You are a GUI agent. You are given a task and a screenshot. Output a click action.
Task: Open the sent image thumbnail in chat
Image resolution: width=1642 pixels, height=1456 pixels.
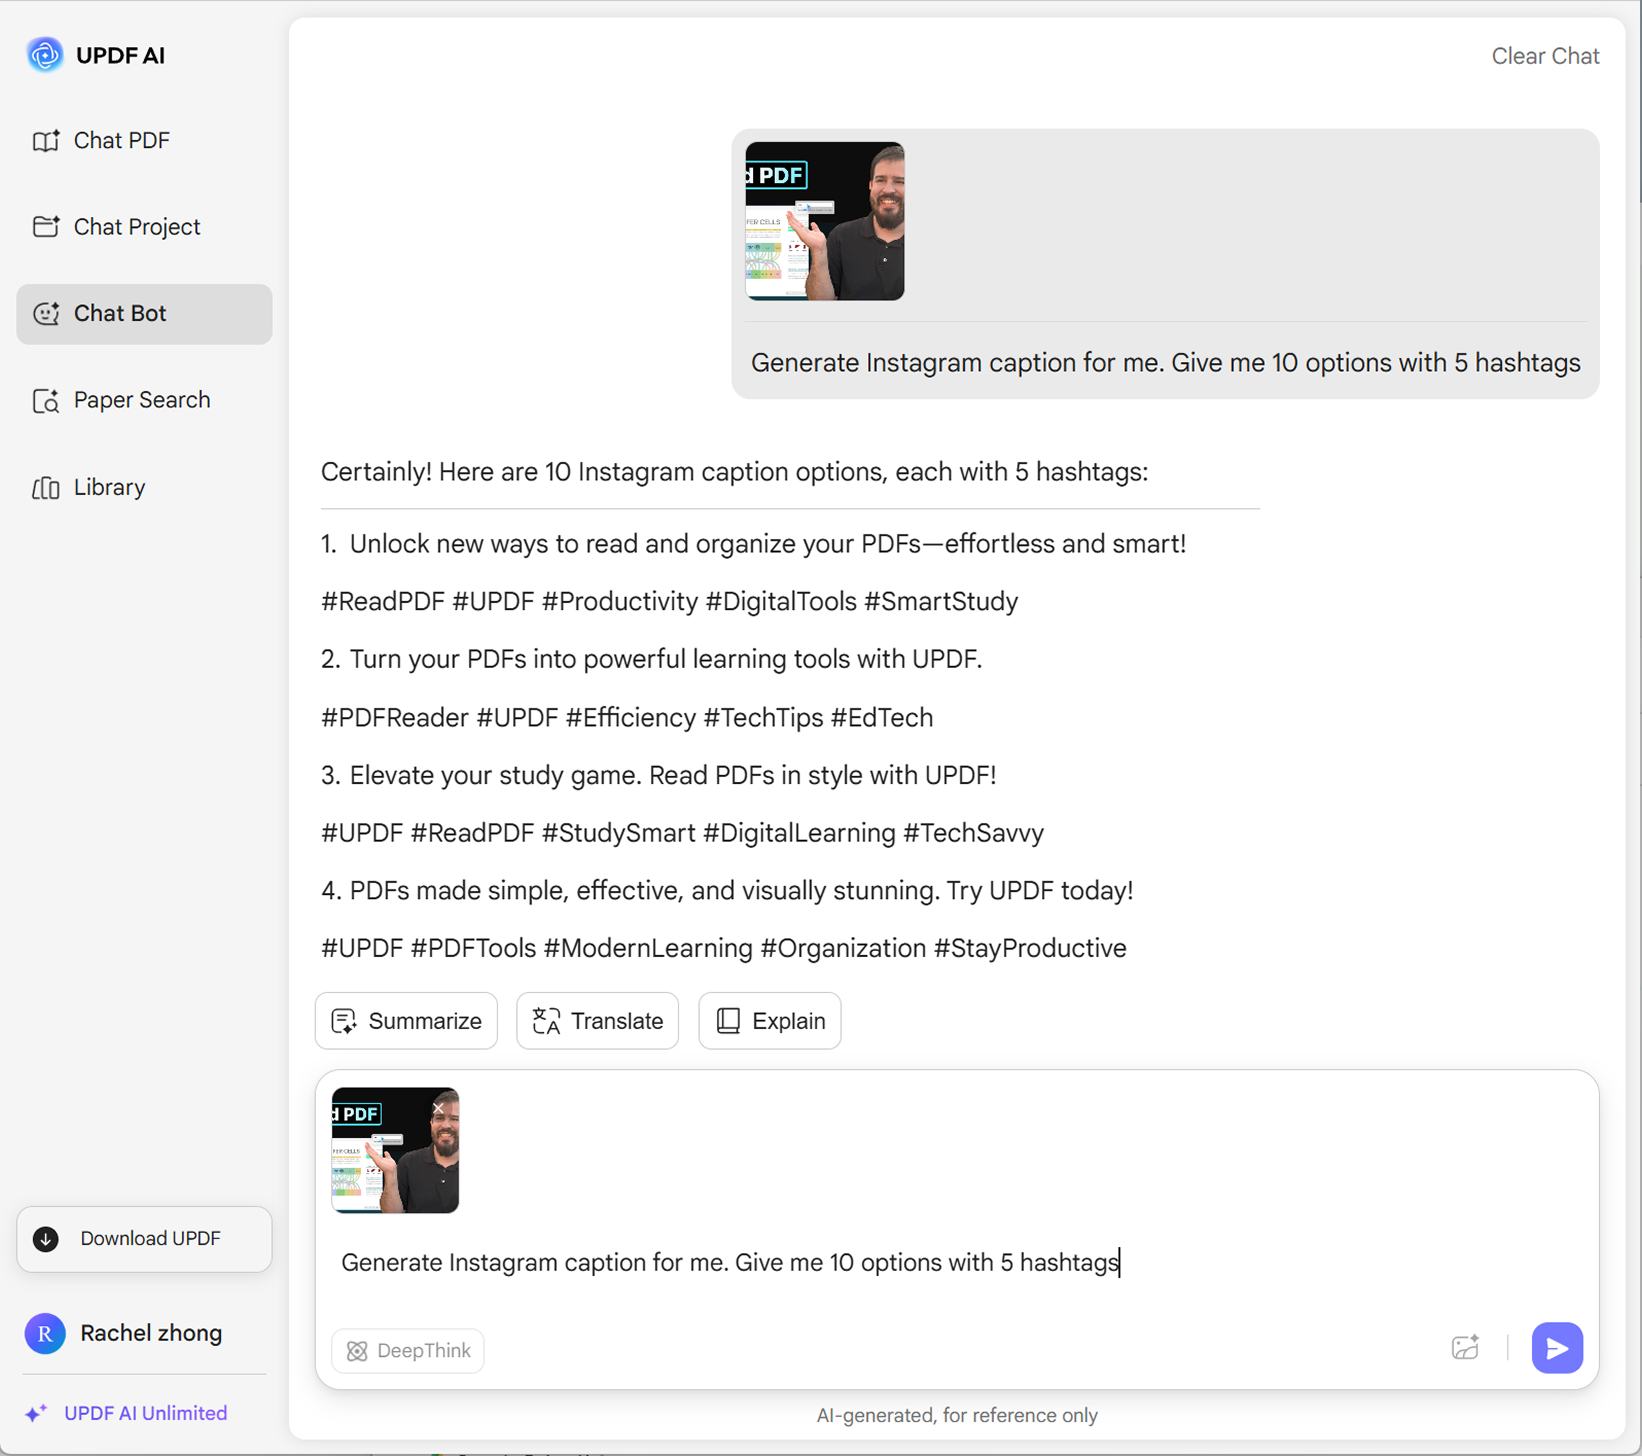825,221
